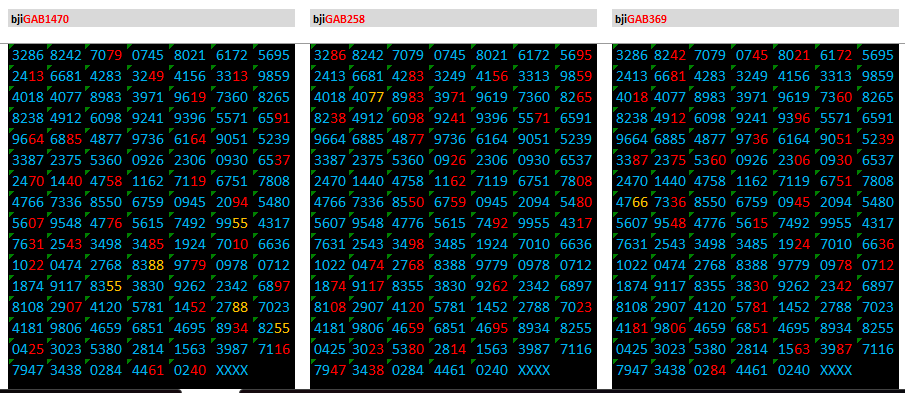
Task: Select cell 0284 with red 84 in GAB369 grid
Action: (710, 370)
